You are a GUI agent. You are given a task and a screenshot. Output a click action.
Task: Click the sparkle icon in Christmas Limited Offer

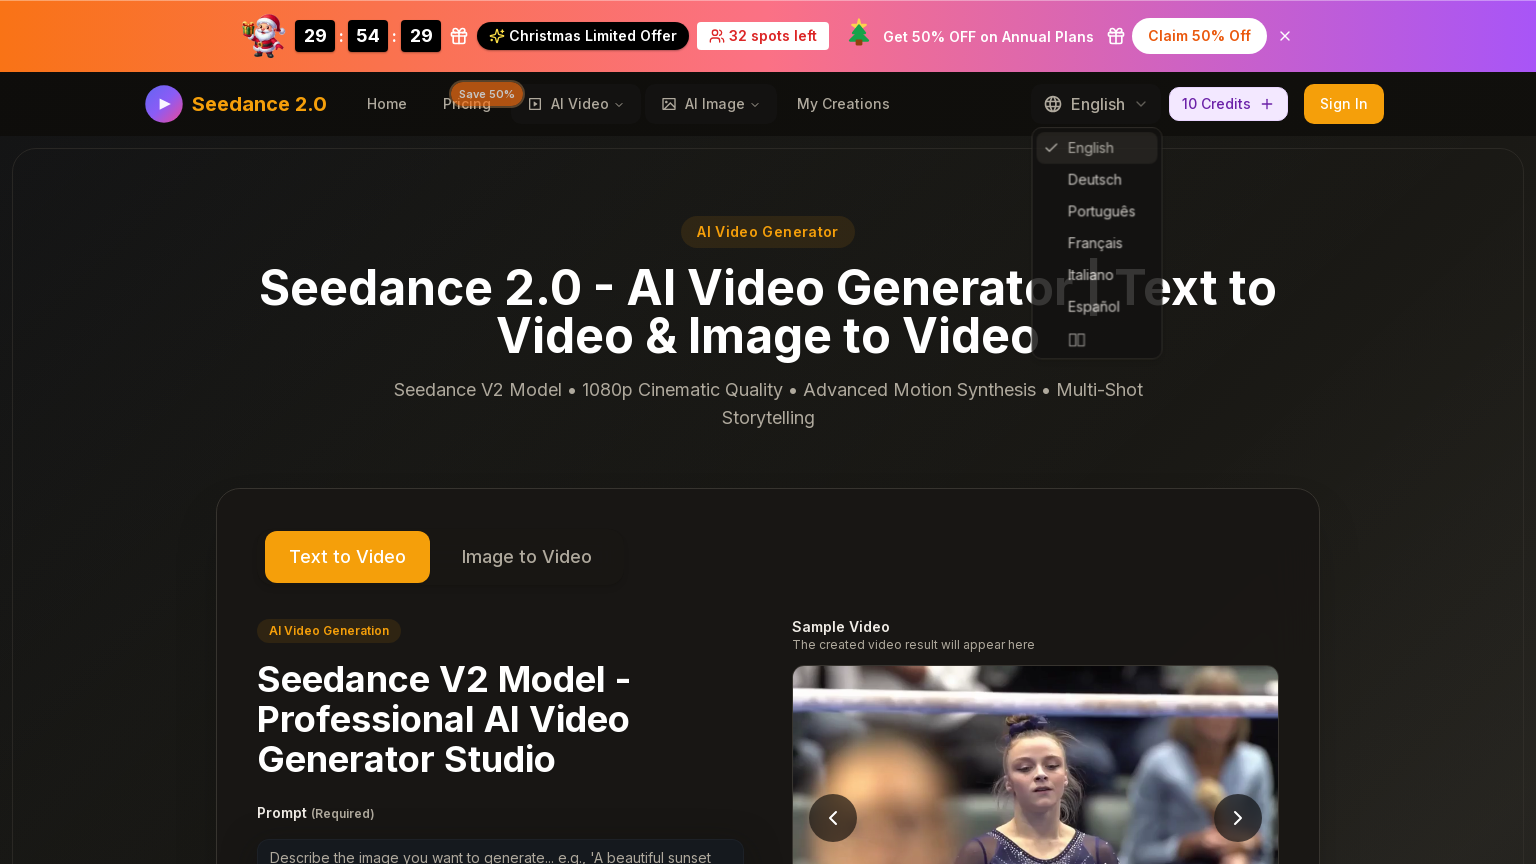pyautogui.click(x=495, y=35)
